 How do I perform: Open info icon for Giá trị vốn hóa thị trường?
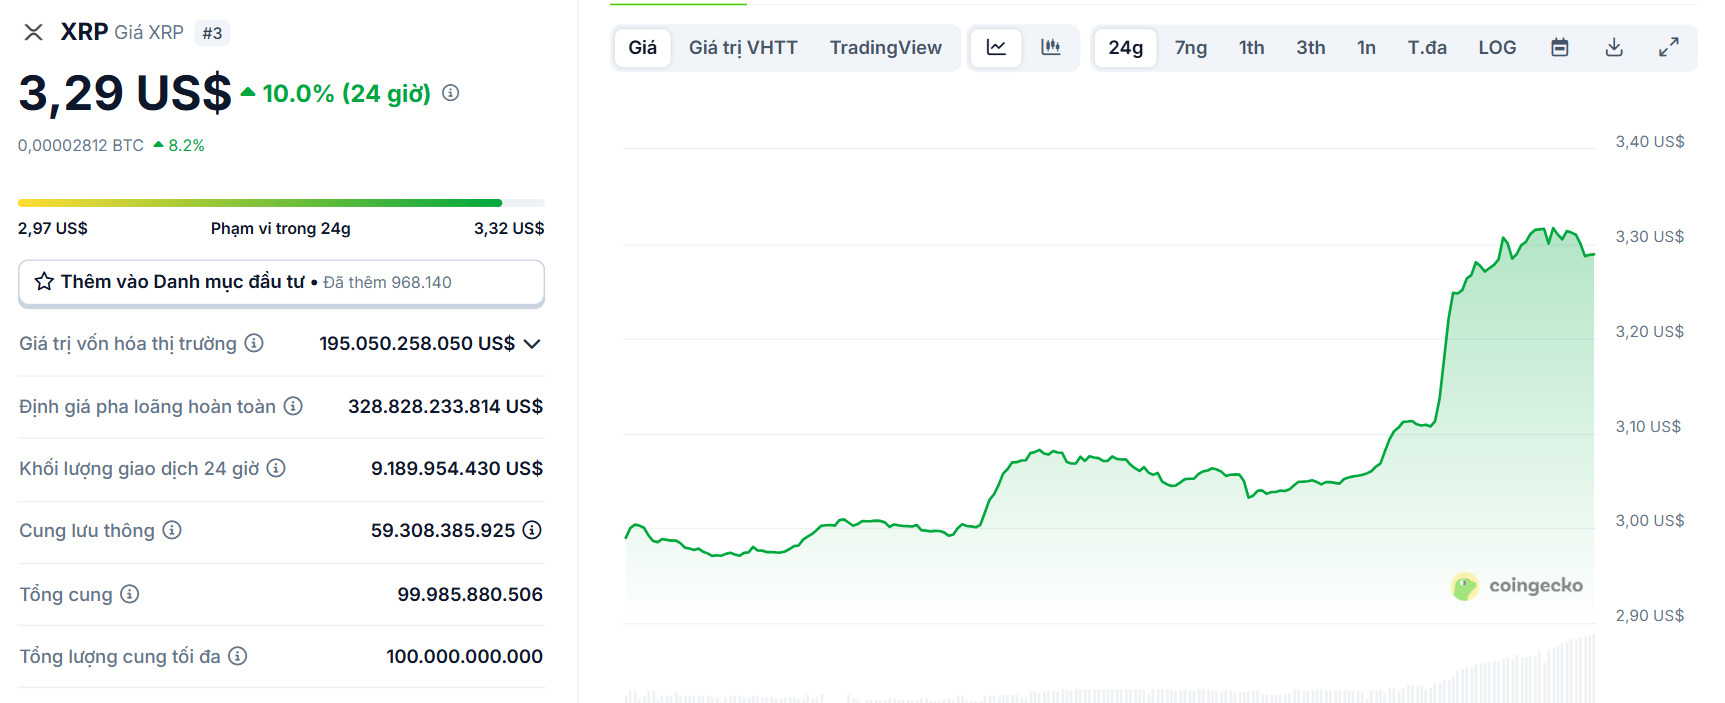(x=254, y=343)
